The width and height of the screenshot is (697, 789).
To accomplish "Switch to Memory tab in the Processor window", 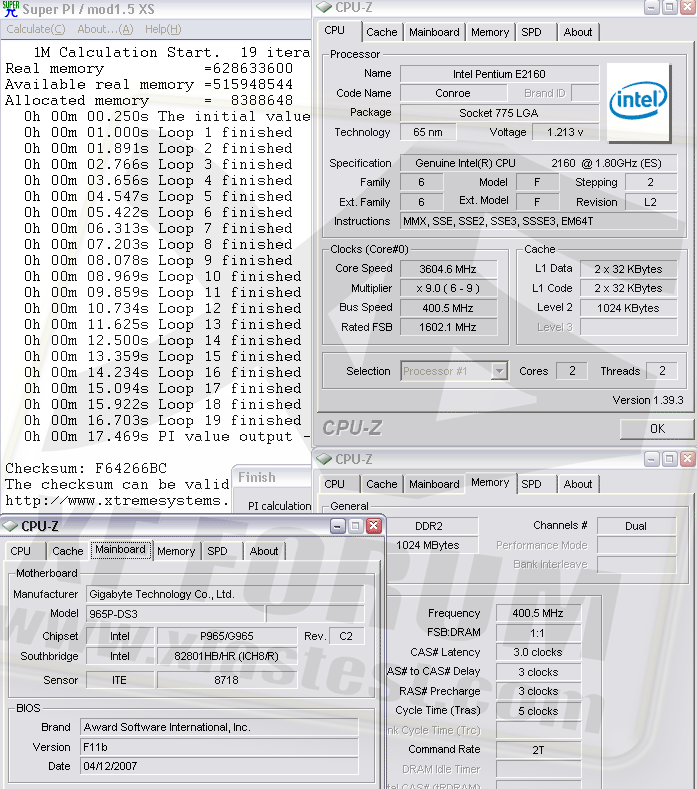I will point(489,32).
